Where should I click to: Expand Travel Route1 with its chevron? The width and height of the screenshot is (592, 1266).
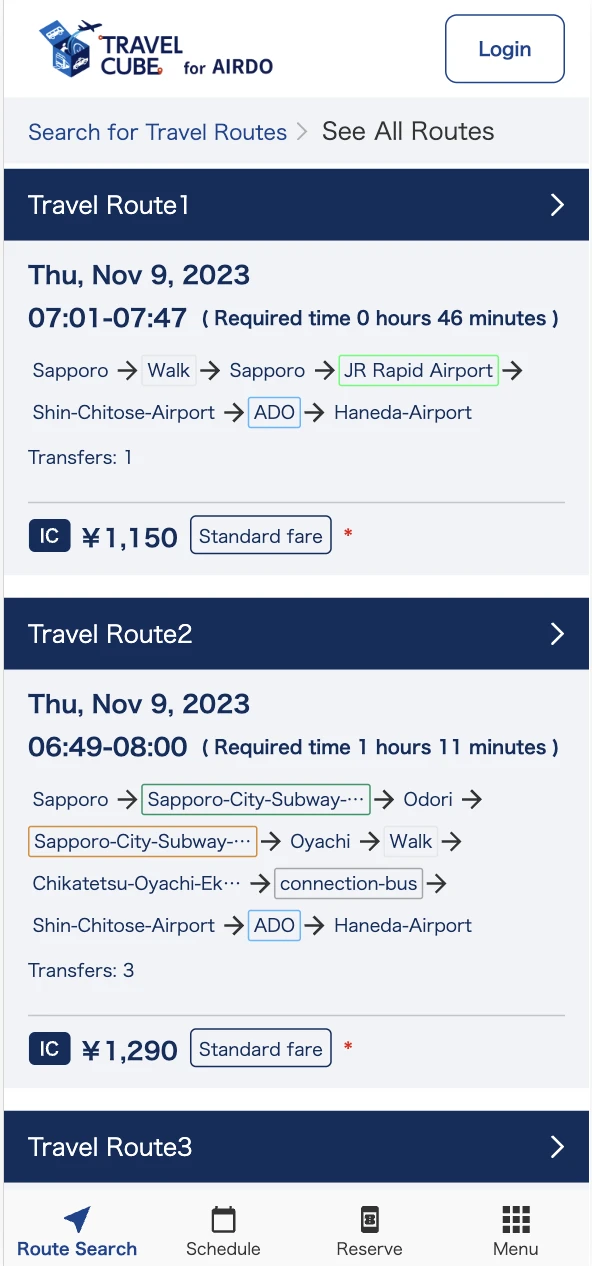[557, 205]
